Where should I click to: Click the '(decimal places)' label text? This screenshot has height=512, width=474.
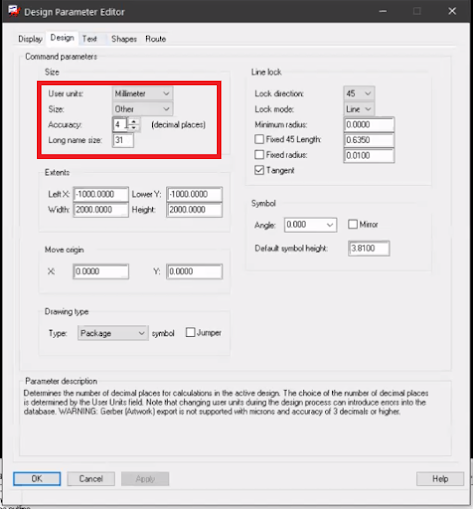click(x=178, y=125)
